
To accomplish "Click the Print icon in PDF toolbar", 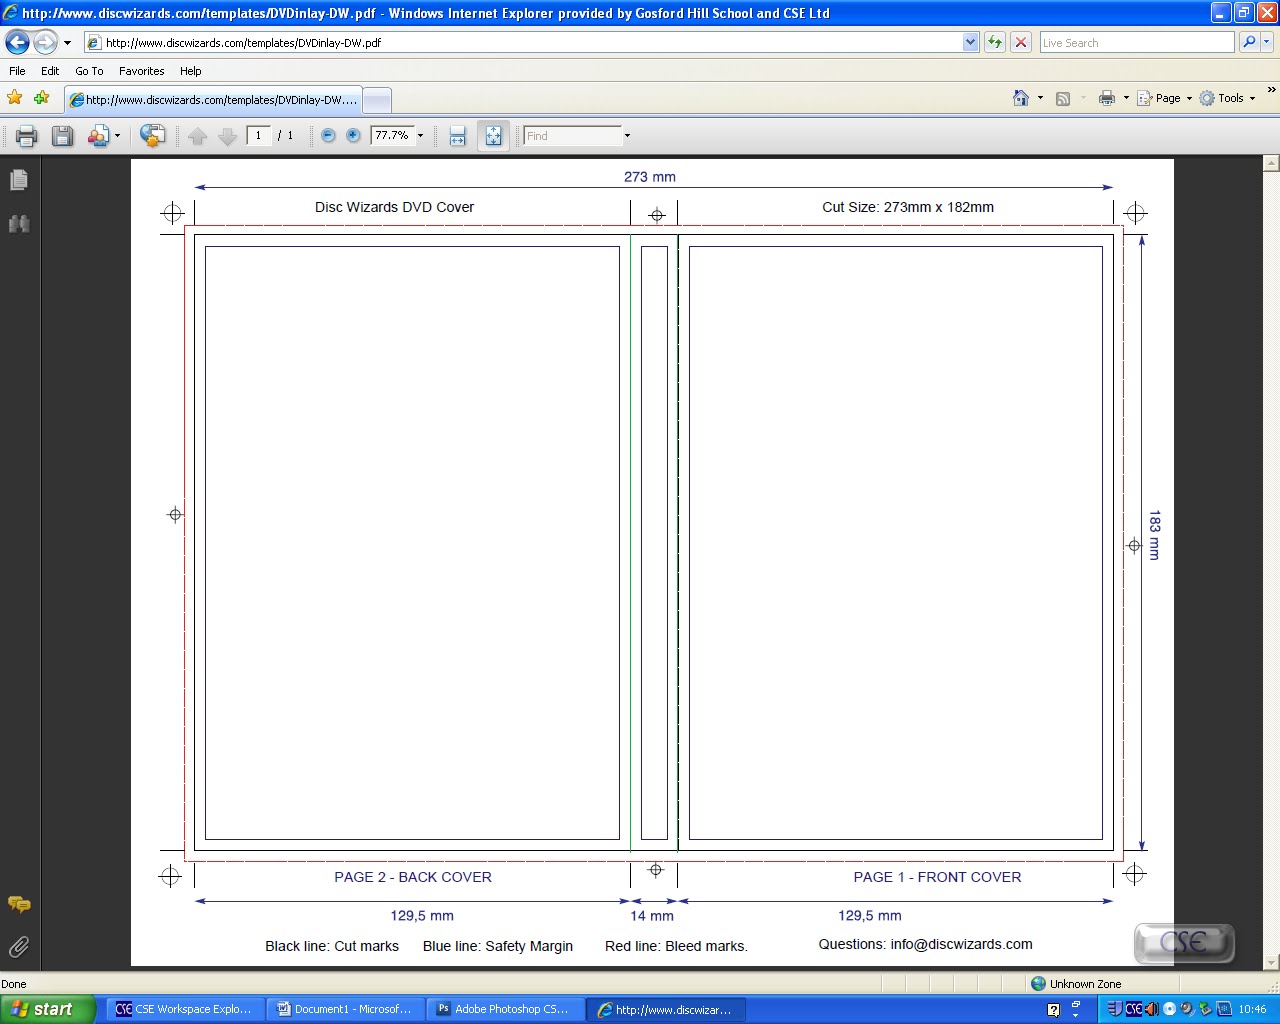I will (x=25, y=135).
